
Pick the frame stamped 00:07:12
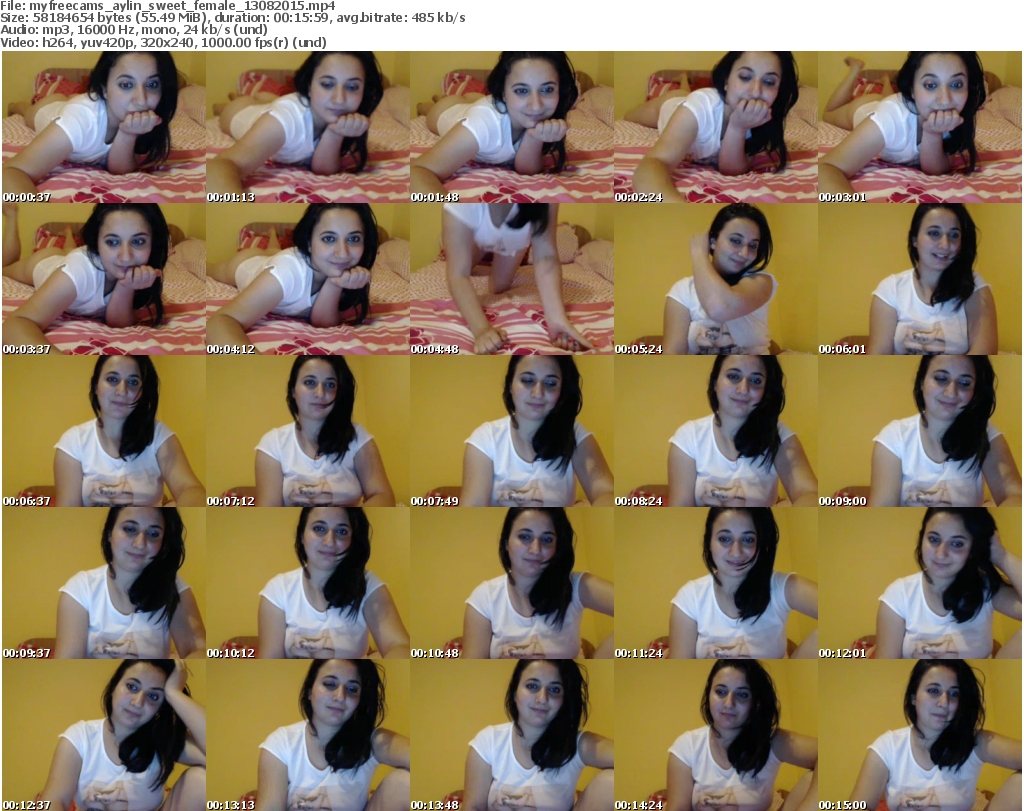308,431
